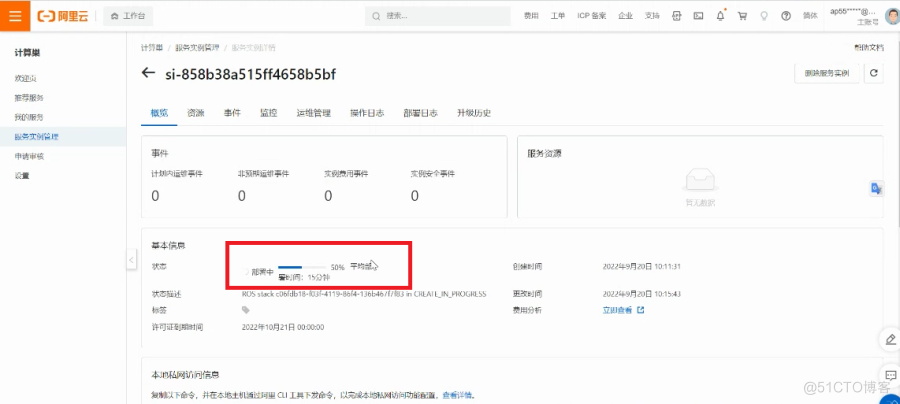Click the translate extension icon

[x=876, y=189]
